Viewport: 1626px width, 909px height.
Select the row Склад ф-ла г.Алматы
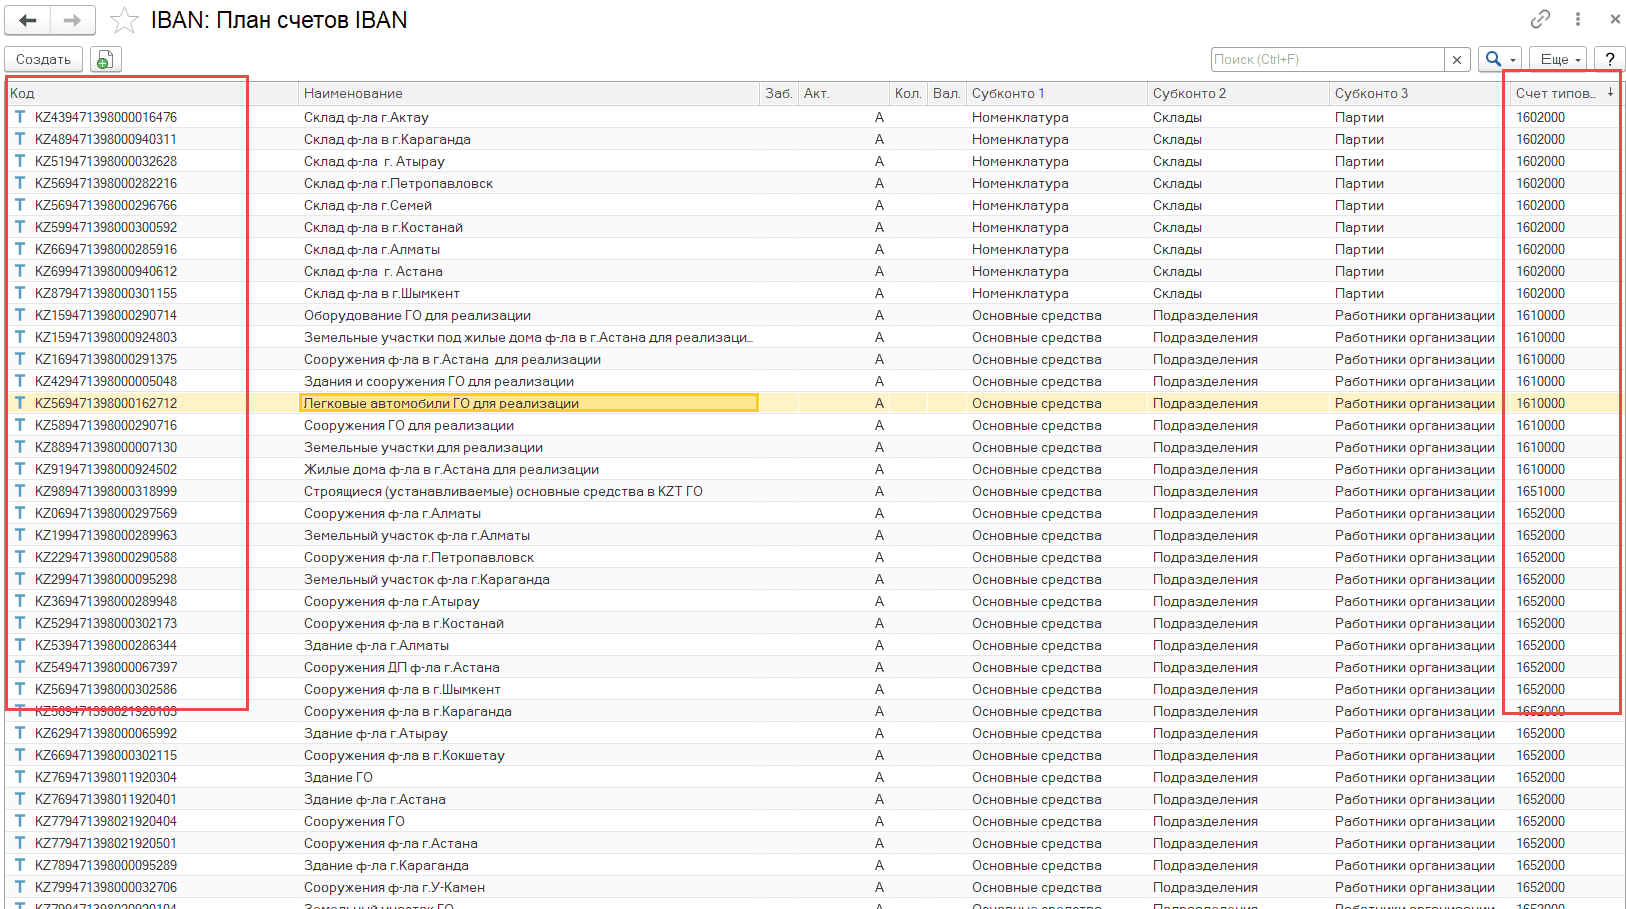coord(372,249)
